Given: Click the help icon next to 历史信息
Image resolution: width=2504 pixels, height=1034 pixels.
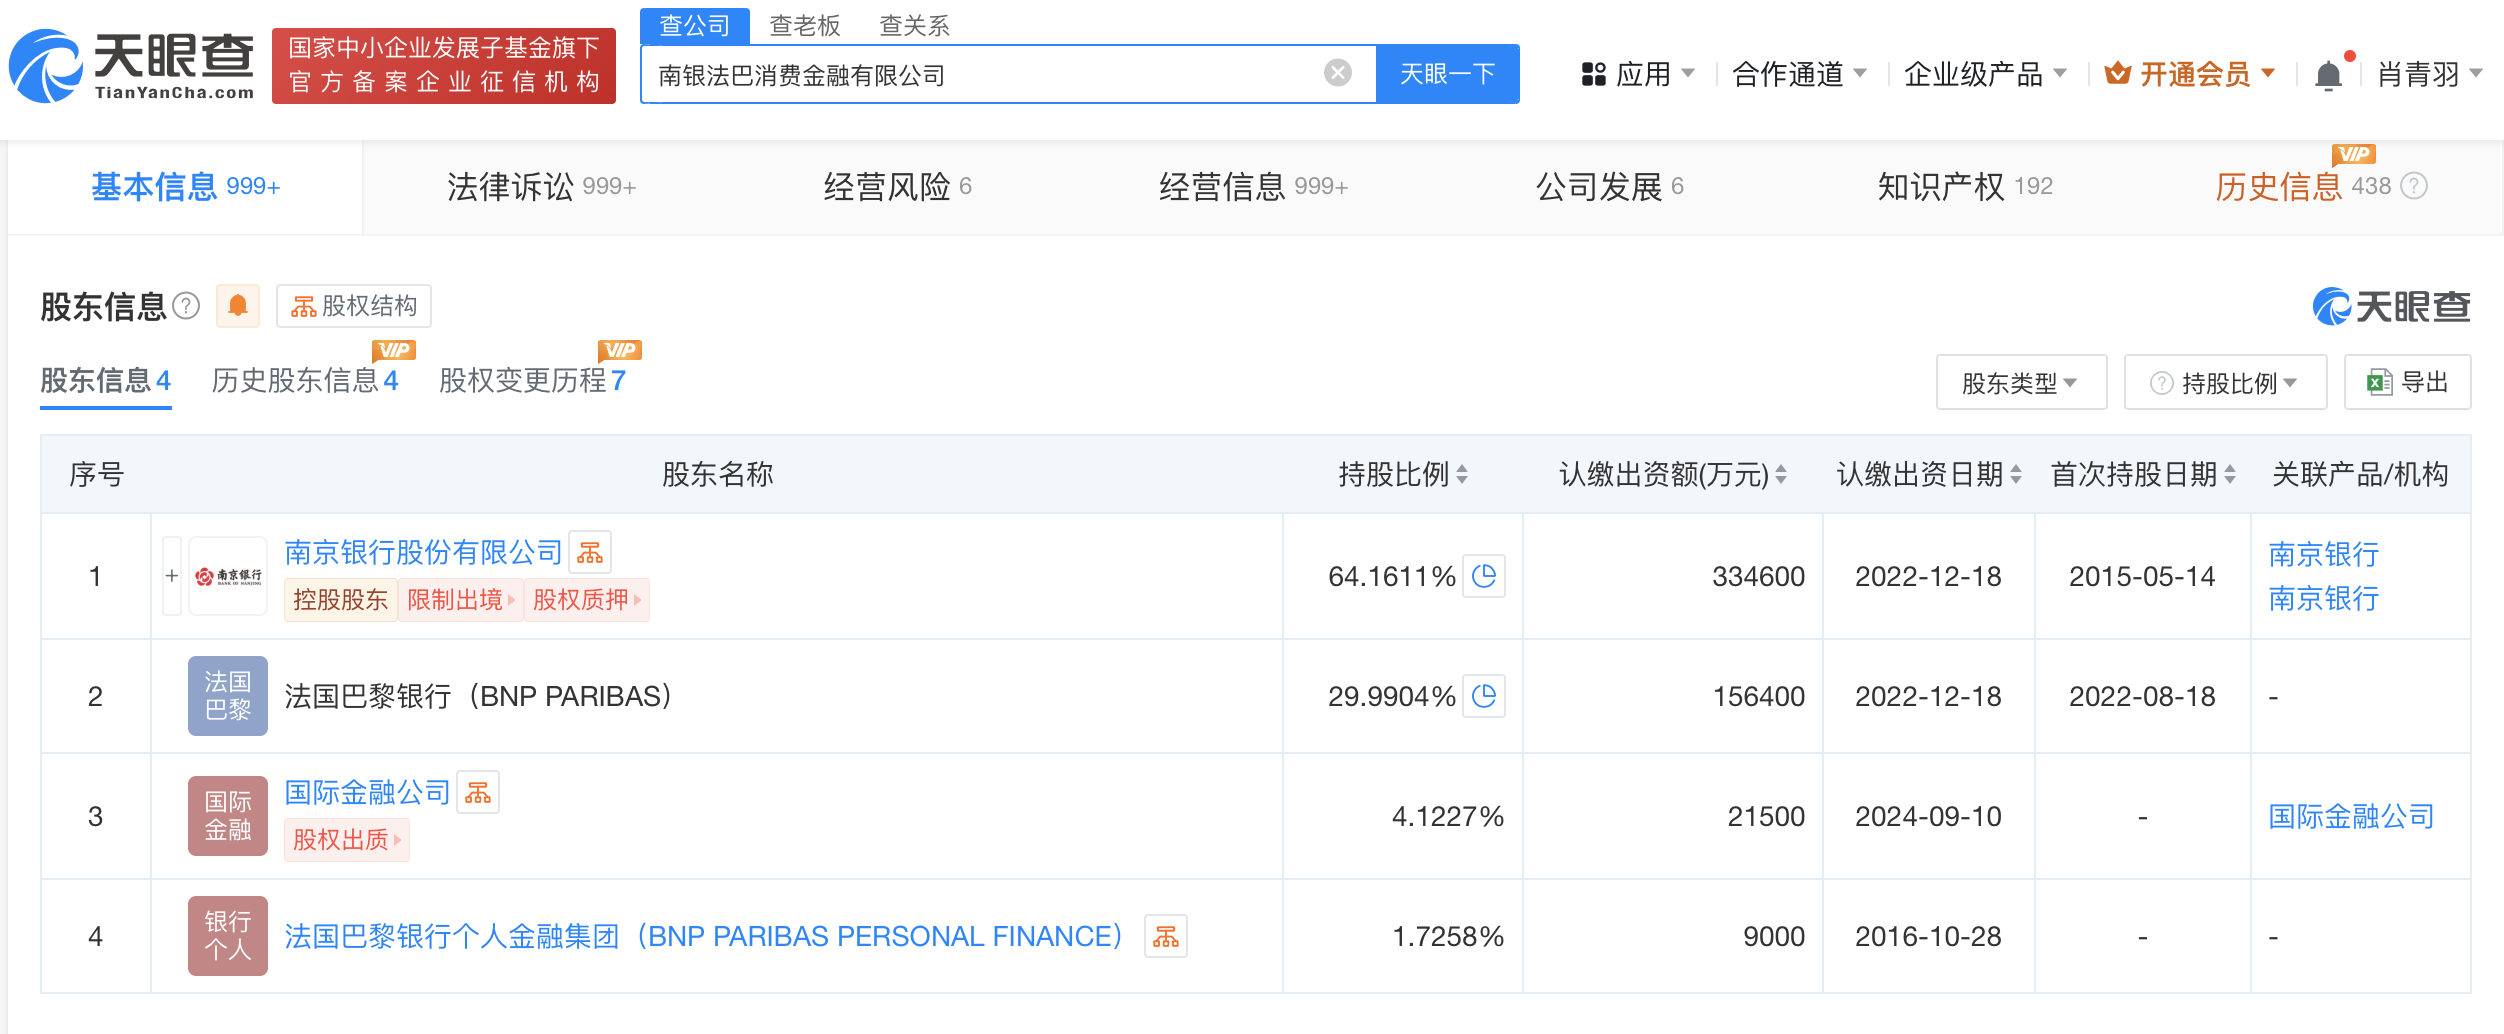Looking at the screenshot, I should pyautogui.click(x=2414, y=186).
